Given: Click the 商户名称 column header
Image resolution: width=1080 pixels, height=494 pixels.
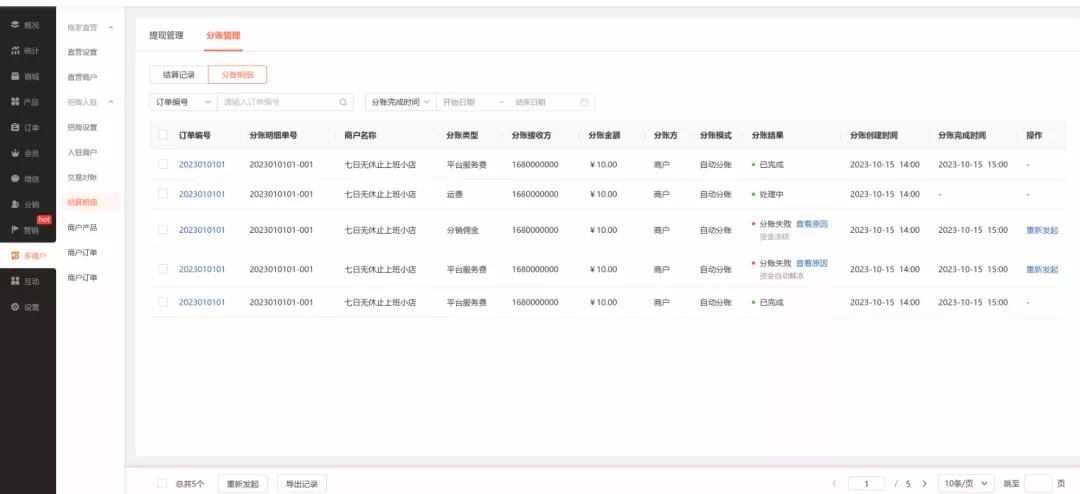Looking at the screenshot, I should click(x=360, y=135).
